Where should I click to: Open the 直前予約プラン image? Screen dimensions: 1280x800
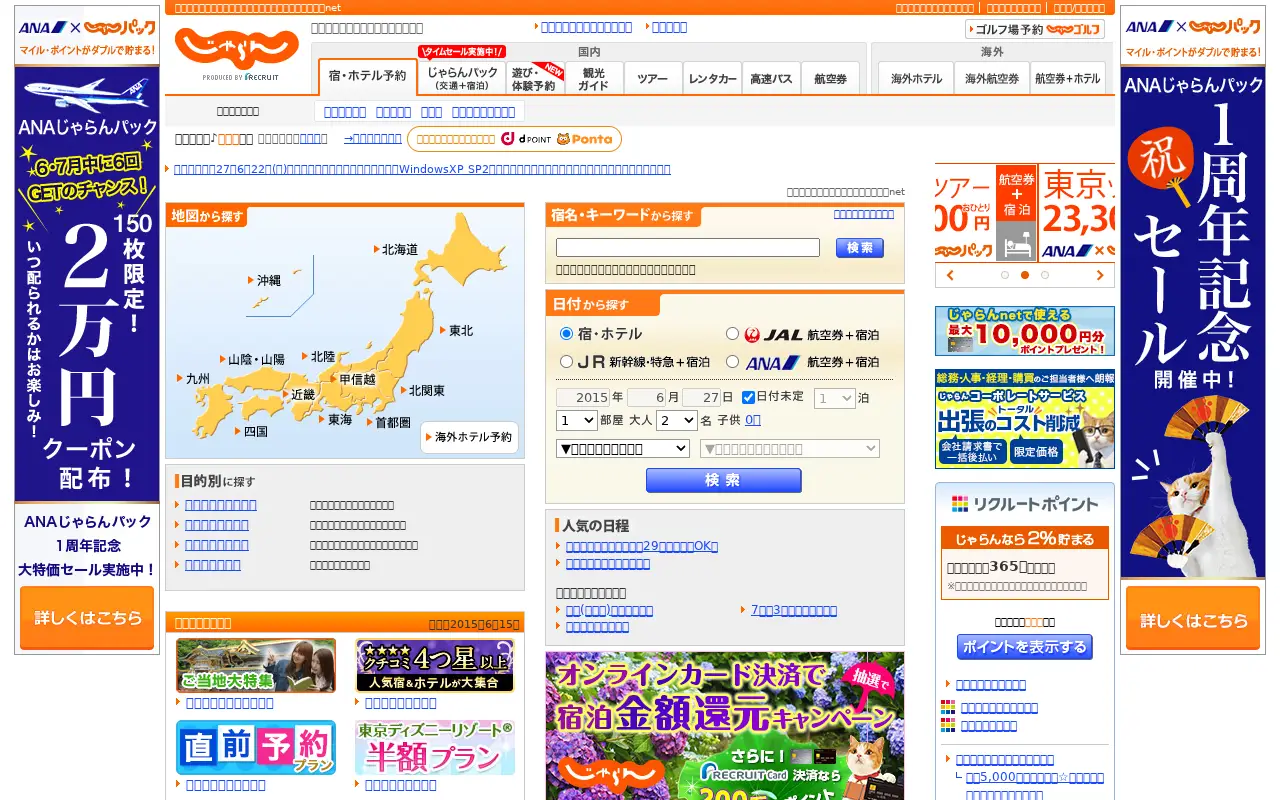point(256,747)
